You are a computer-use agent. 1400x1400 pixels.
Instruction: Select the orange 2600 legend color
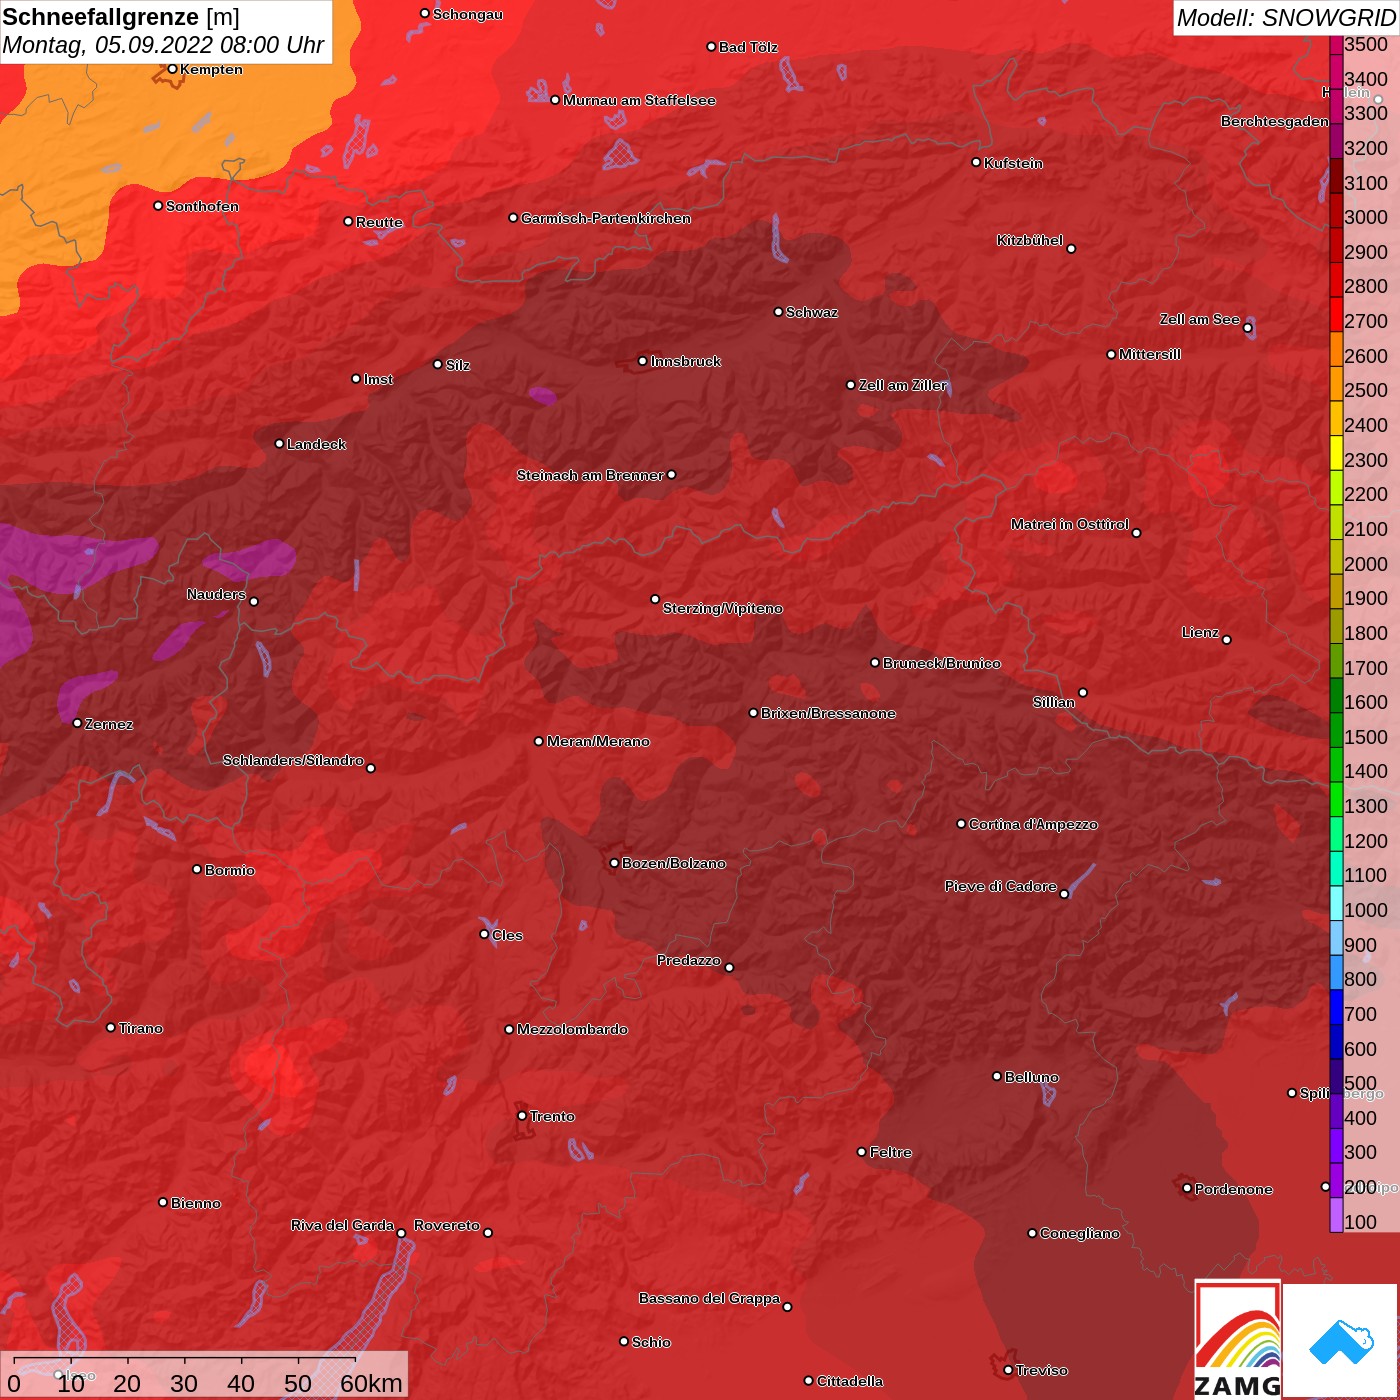pyautogui.click(x=1336, y=350)
